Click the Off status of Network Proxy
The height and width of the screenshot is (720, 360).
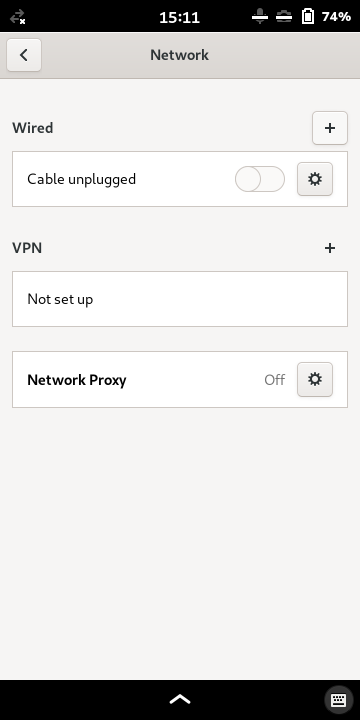[275, 380]
